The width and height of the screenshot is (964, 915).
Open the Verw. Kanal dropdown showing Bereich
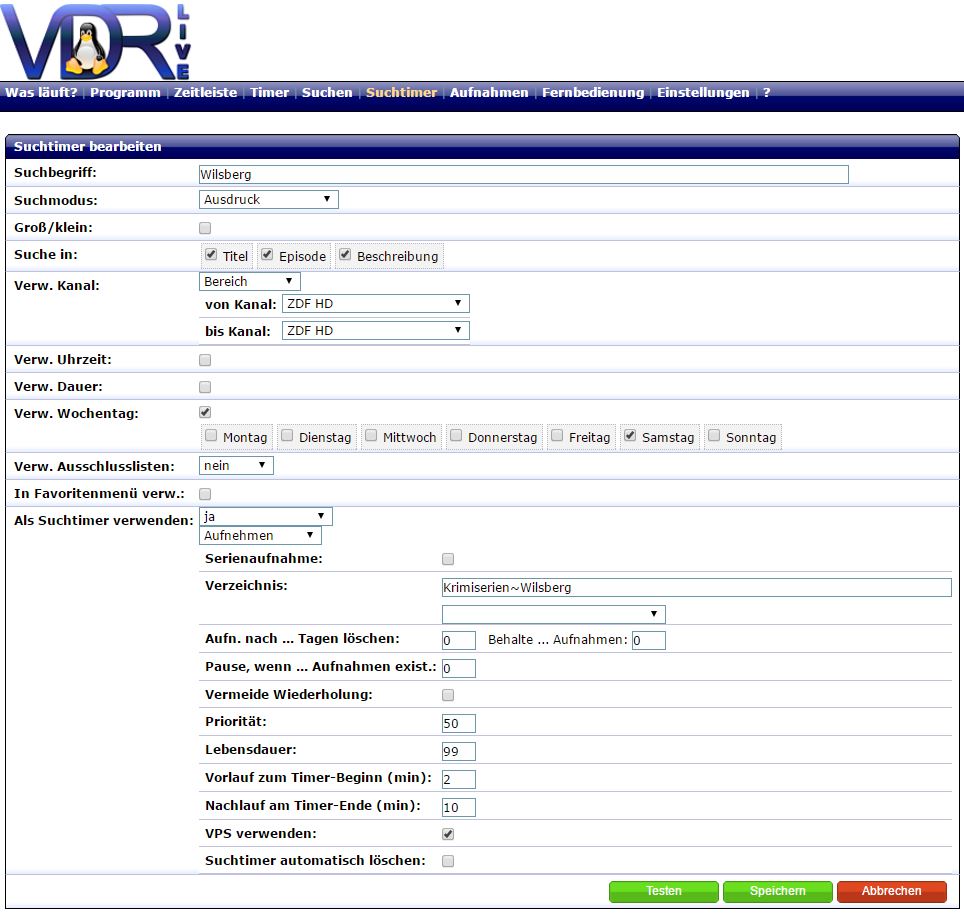coord(250,282)
